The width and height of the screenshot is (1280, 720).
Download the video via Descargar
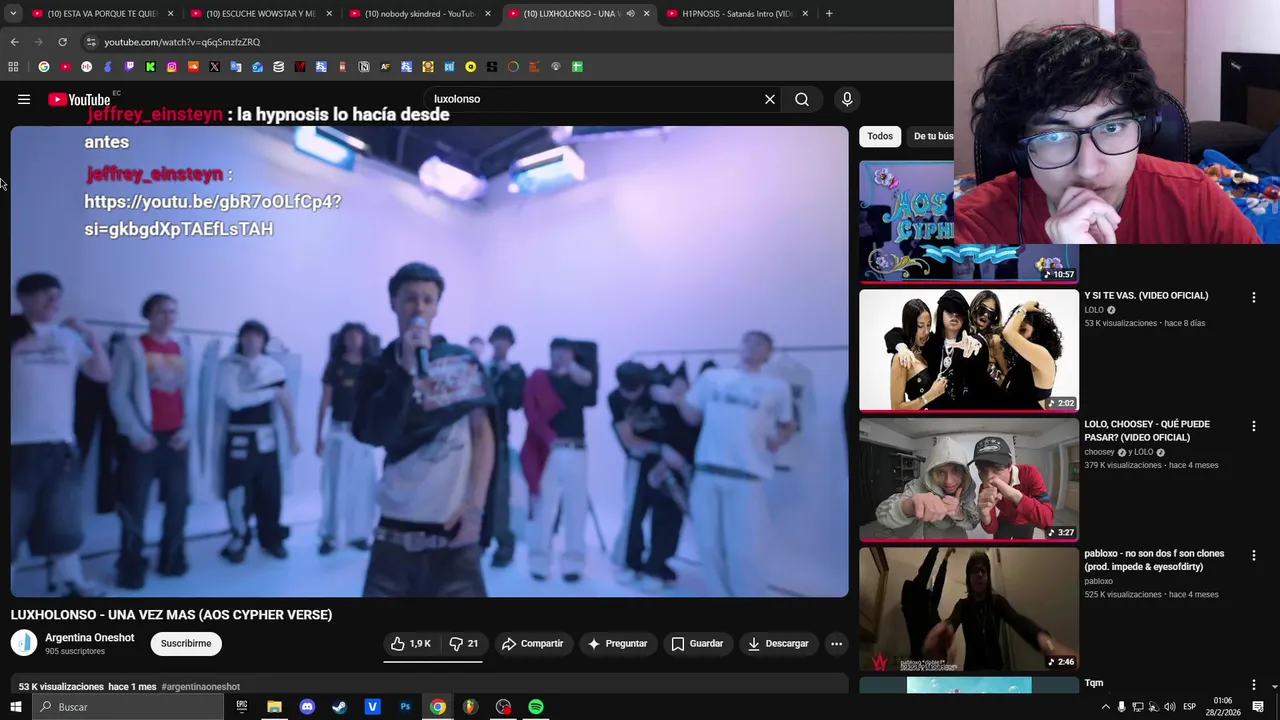(x=778, y=643)
